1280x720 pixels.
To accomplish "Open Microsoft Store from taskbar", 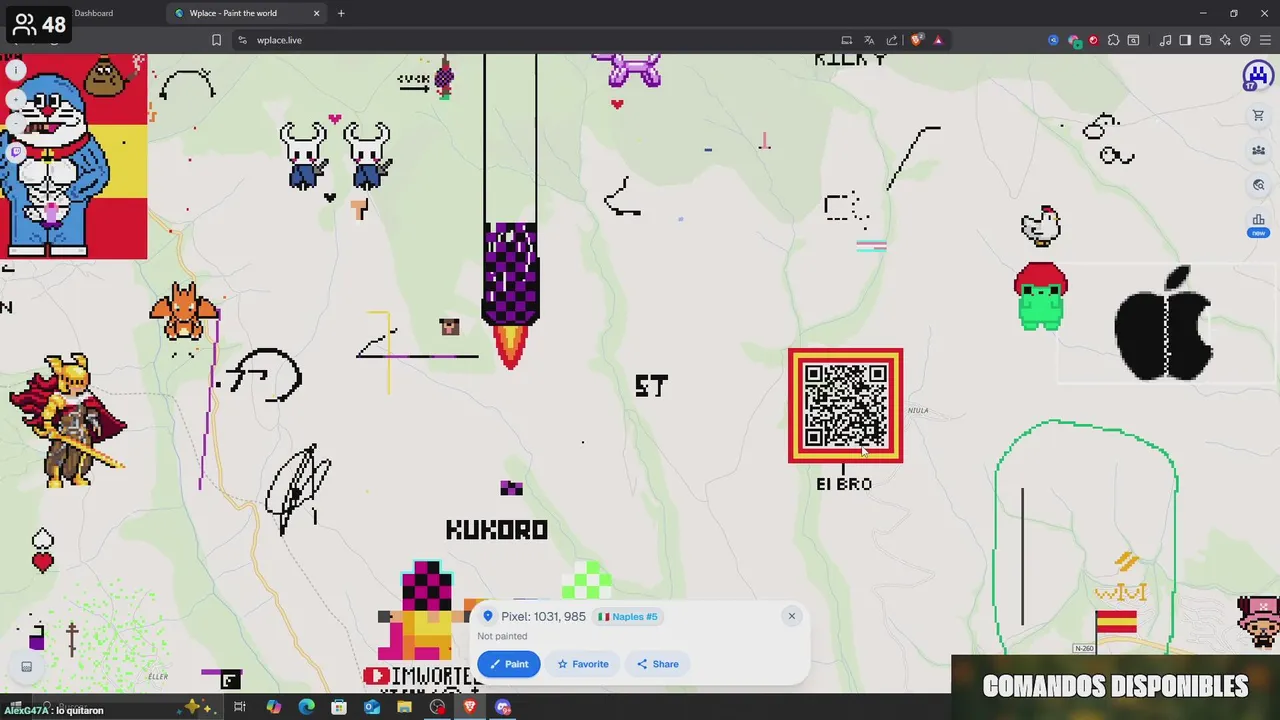I will 339,707.
